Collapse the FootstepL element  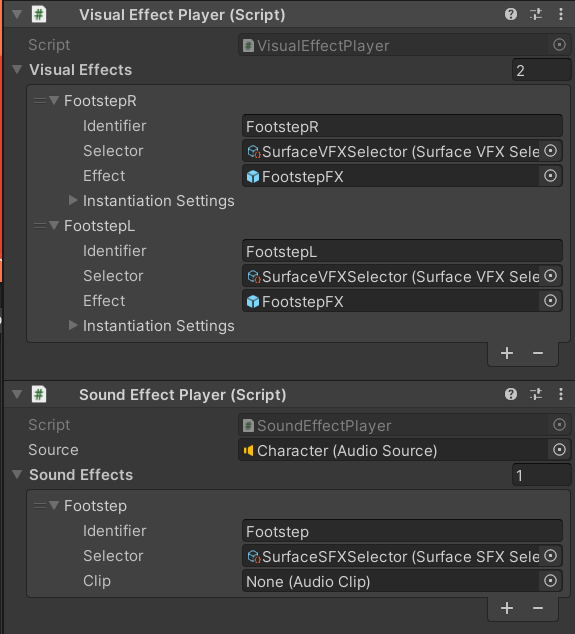[x=54, y=225]
